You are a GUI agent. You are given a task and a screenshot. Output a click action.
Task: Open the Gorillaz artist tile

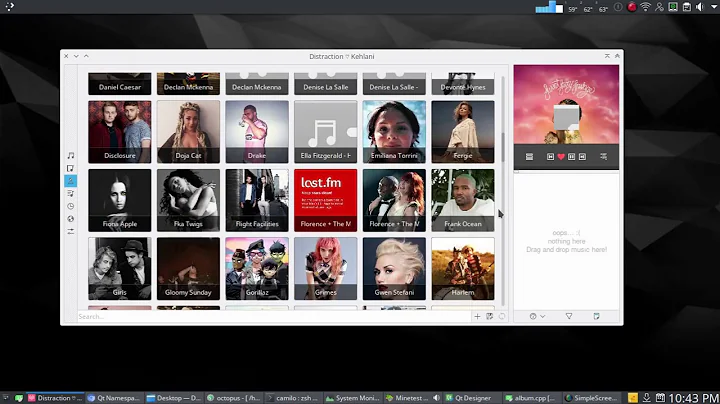point(257,269)
